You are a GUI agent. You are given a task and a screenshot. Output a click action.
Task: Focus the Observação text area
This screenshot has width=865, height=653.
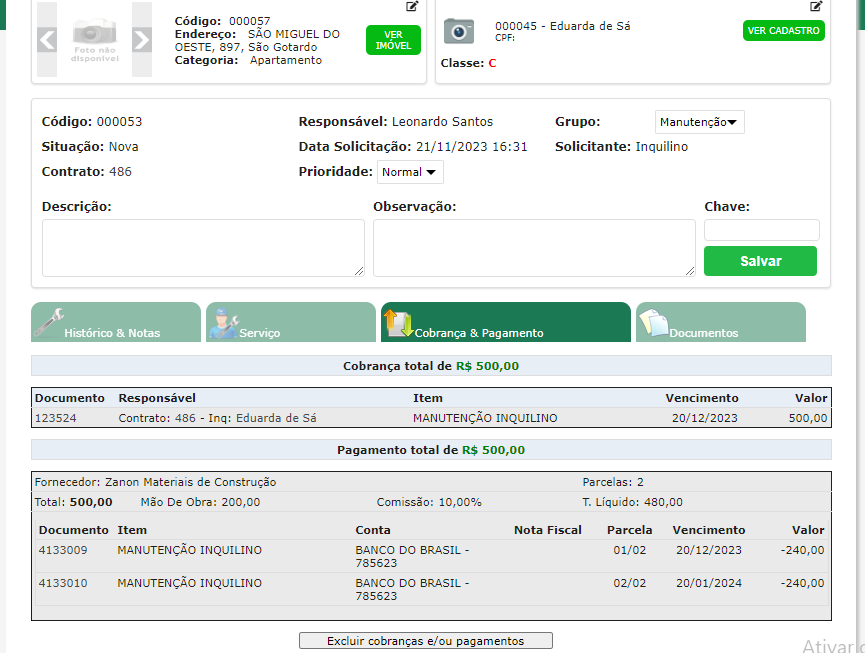tap(534, 248)
